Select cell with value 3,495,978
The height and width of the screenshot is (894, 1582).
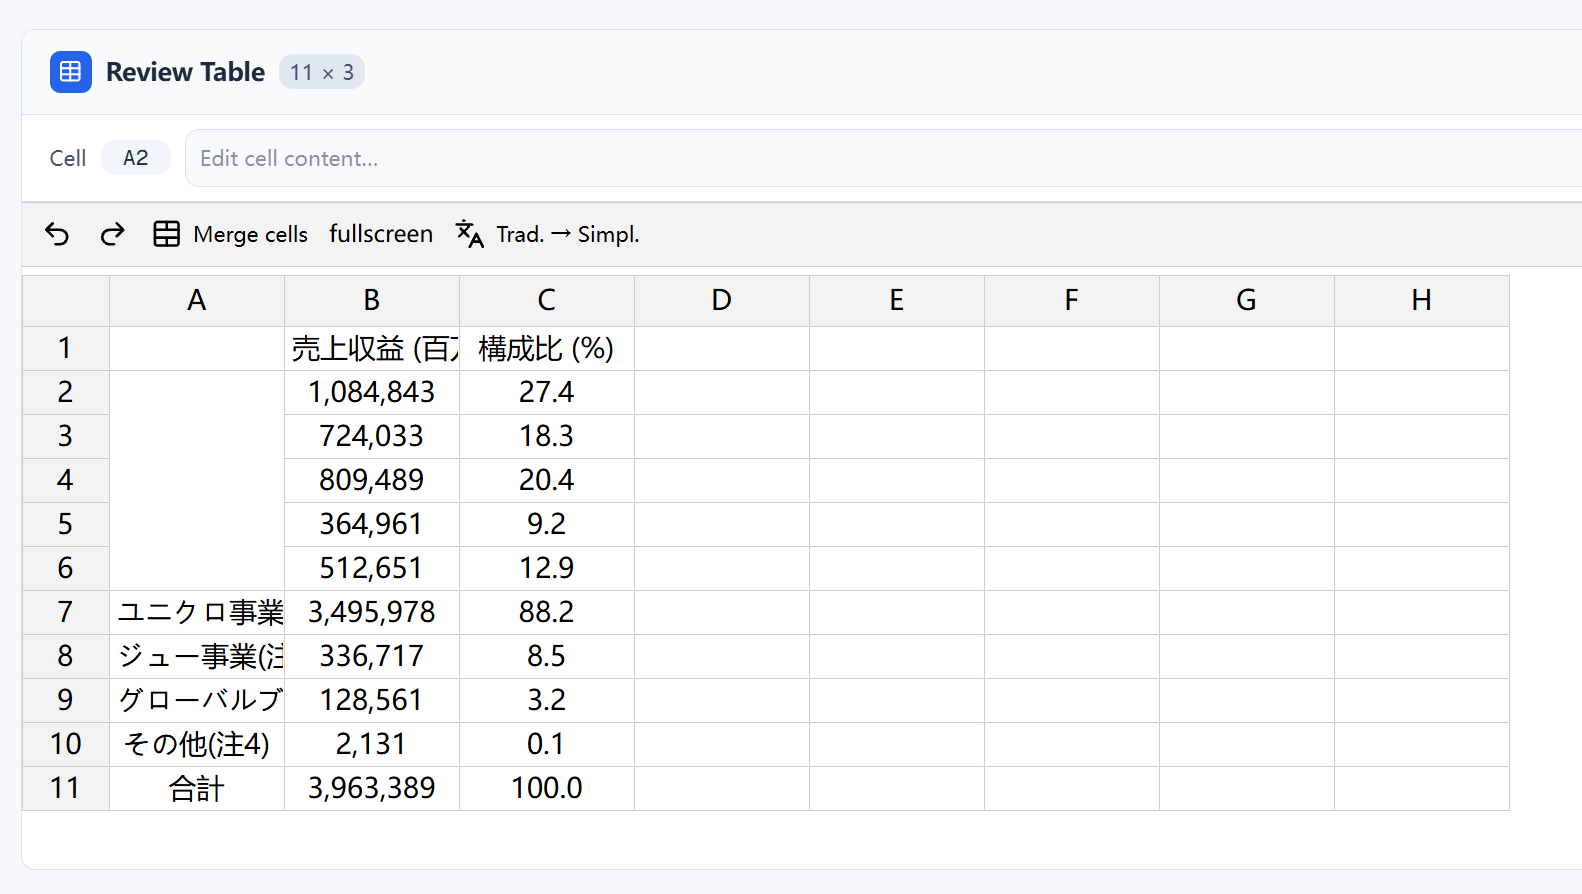[372, 613]
